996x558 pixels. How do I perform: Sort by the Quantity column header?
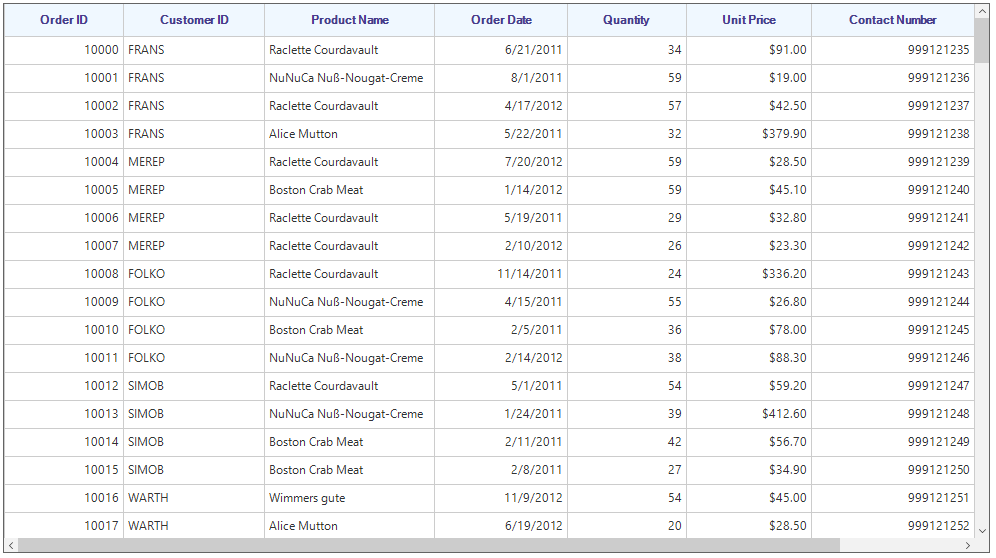point(626,20)
